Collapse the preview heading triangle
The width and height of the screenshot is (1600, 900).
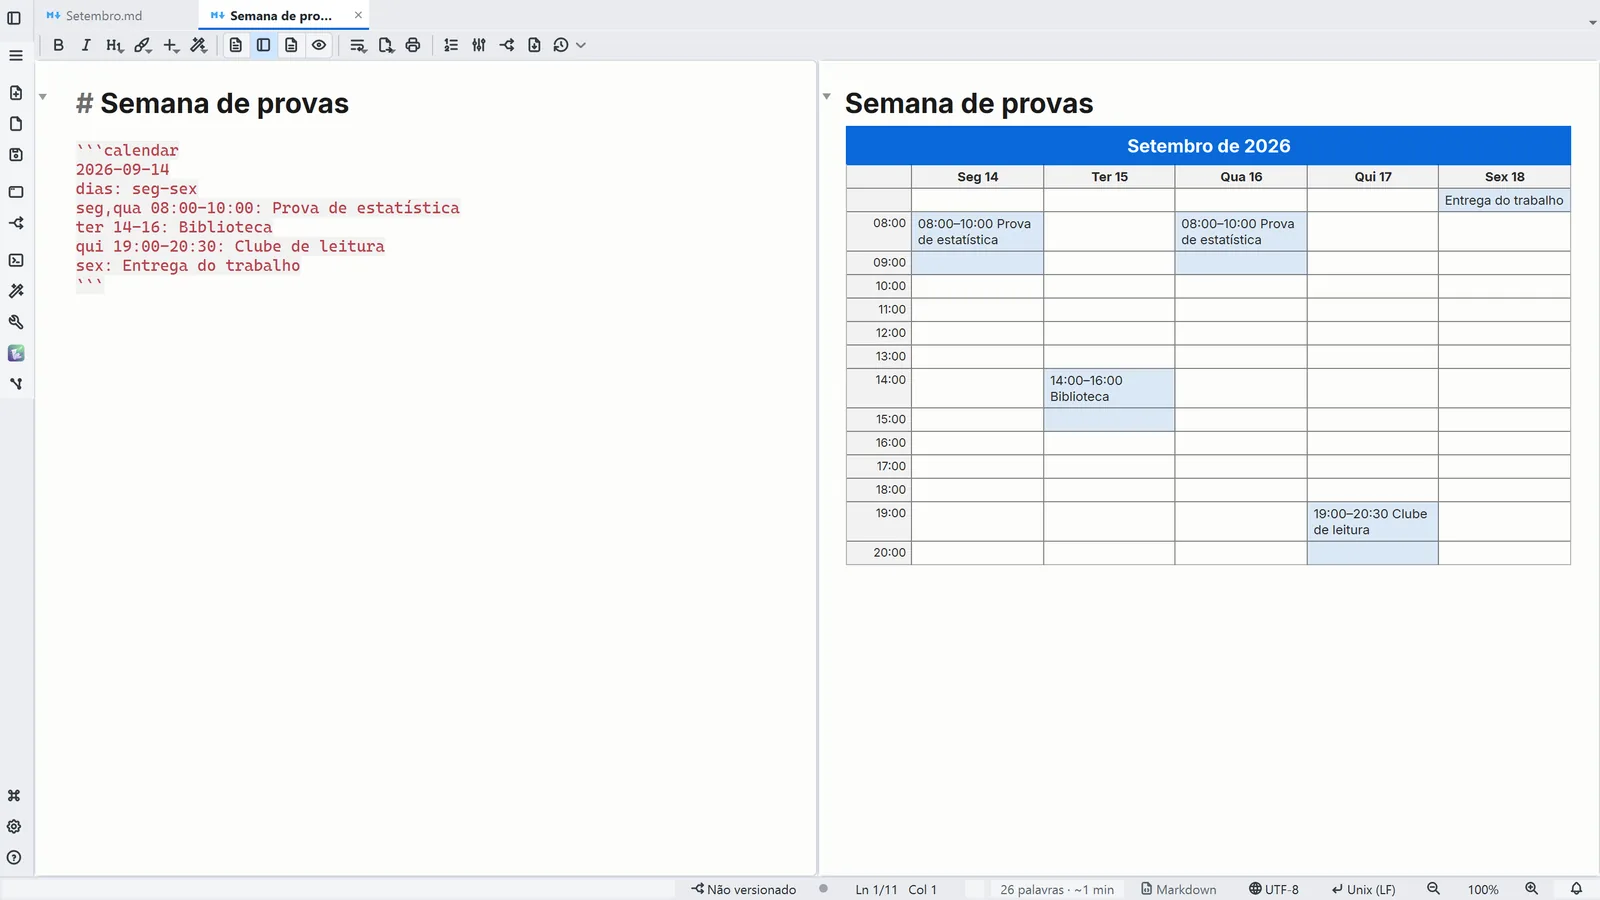(x=827, y=97)
